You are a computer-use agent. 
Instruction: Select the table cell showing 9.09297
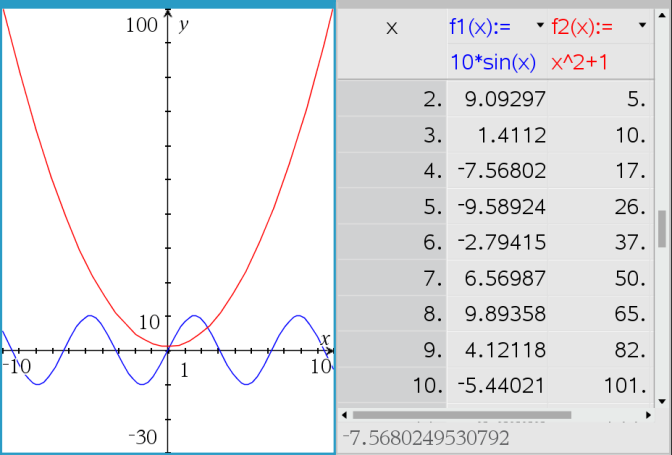pyautogui.click(x=497, y=100)
